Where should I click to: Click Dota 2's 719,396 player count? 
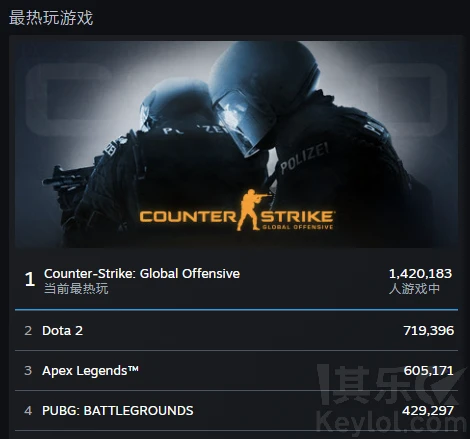(429, 331)
